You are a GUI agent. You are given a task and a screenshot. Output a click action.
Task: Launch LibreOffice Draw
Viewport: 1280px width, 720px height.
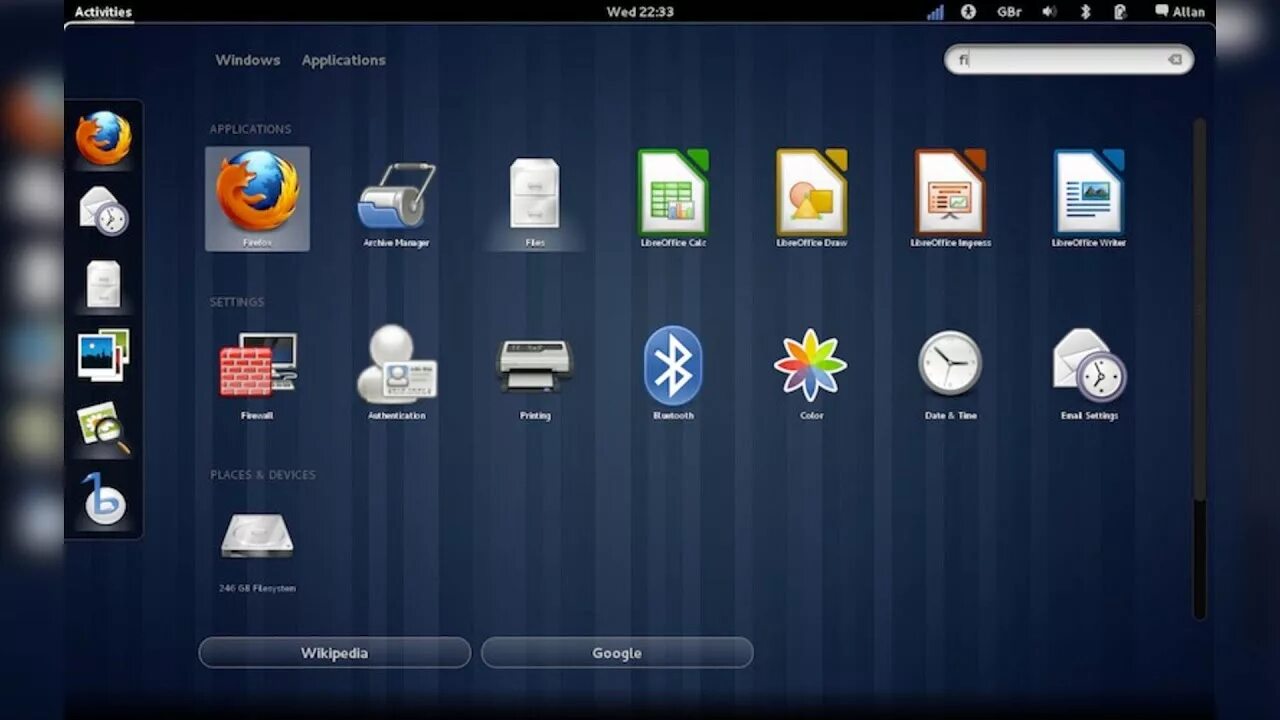812,199
